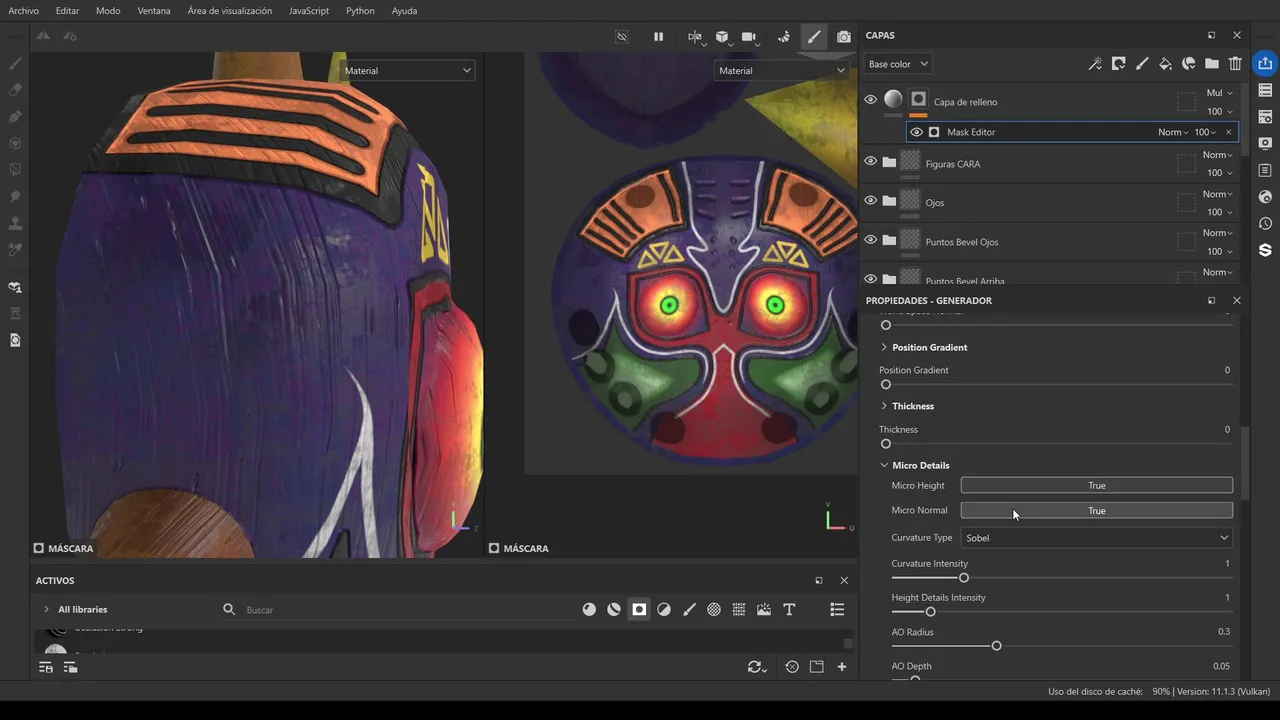Filter assets by Smart masks icon
Screen dimensions: 1280x720
tap(639, 609)
